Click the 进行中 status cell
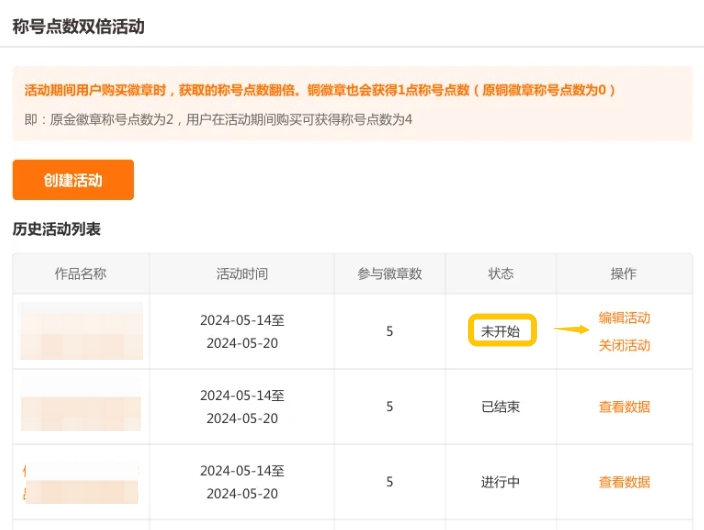This screenshot has width=704, height=530. 500,482
